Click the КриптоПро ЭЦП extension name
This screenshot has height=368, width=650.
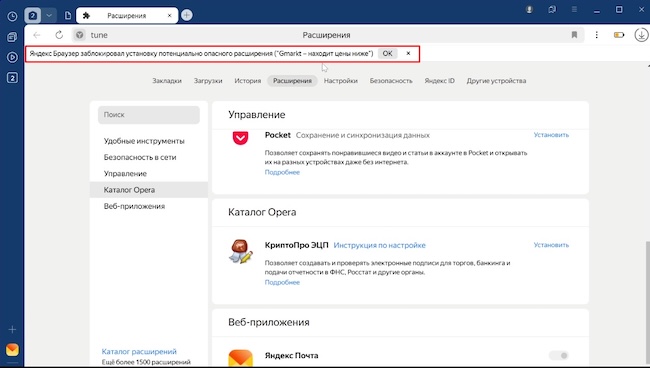coord(296,245)
